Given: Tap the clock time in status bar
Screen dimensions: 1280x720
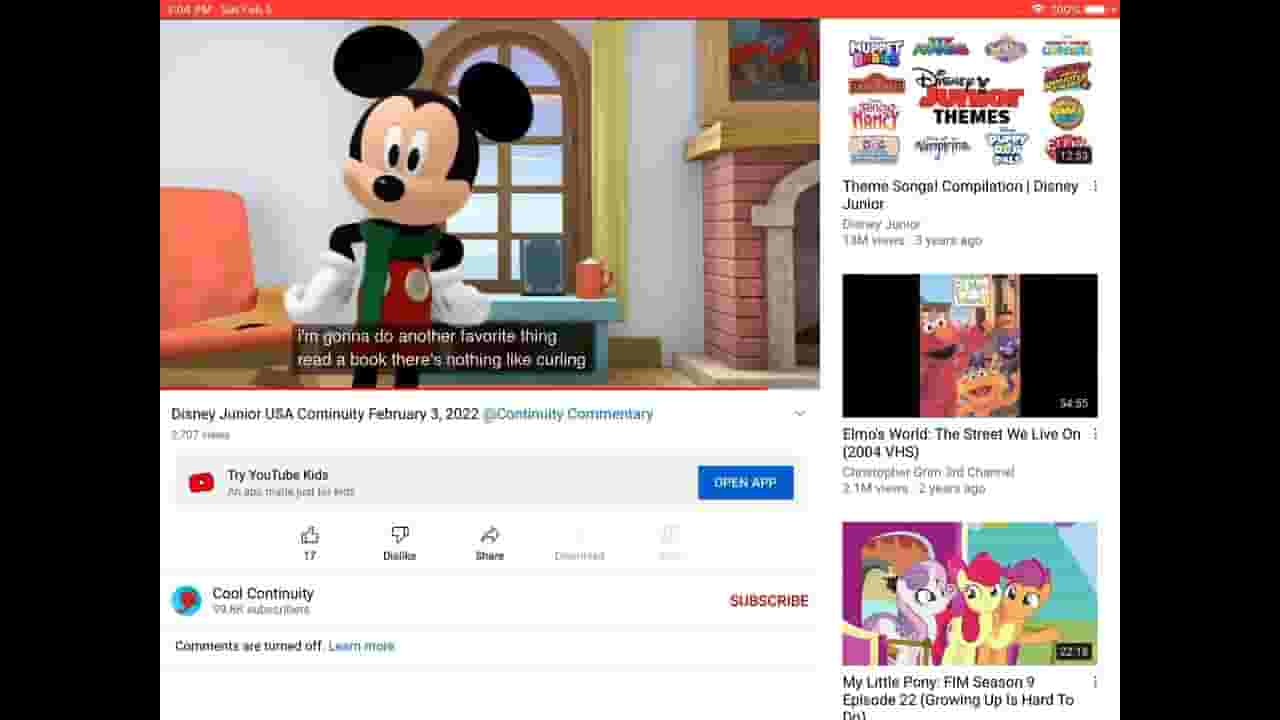Looking at the screenshot, I should point(189,9).
